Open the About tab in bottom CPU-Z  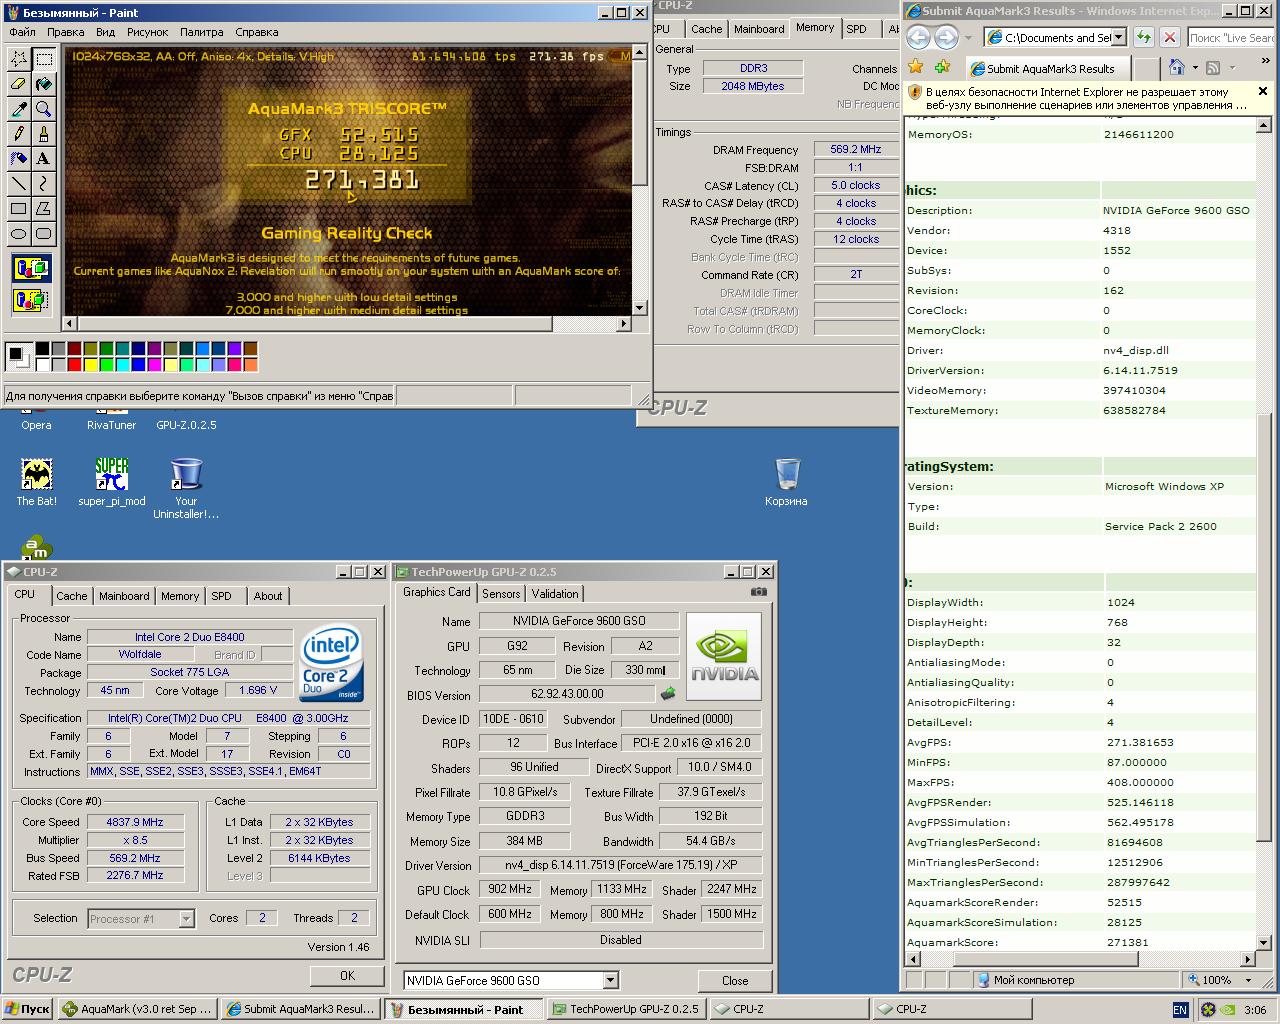click(268, 596)
